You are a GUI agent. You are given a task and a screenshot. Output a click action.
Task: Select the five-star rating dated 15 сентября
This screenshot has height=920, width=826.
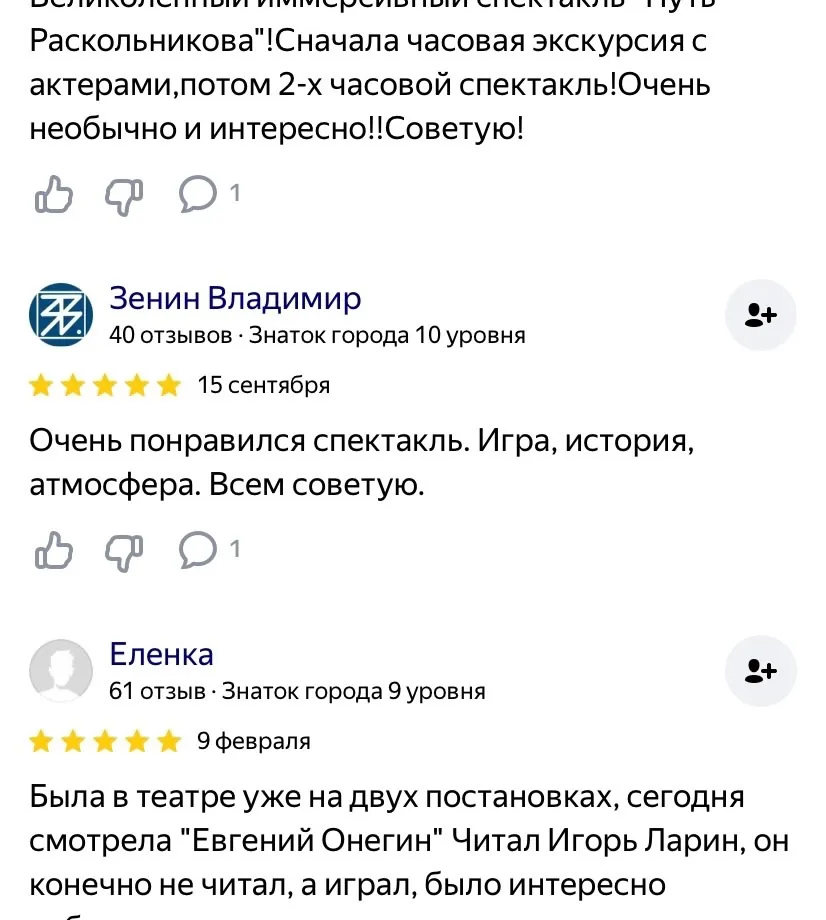tap(105, 386)
